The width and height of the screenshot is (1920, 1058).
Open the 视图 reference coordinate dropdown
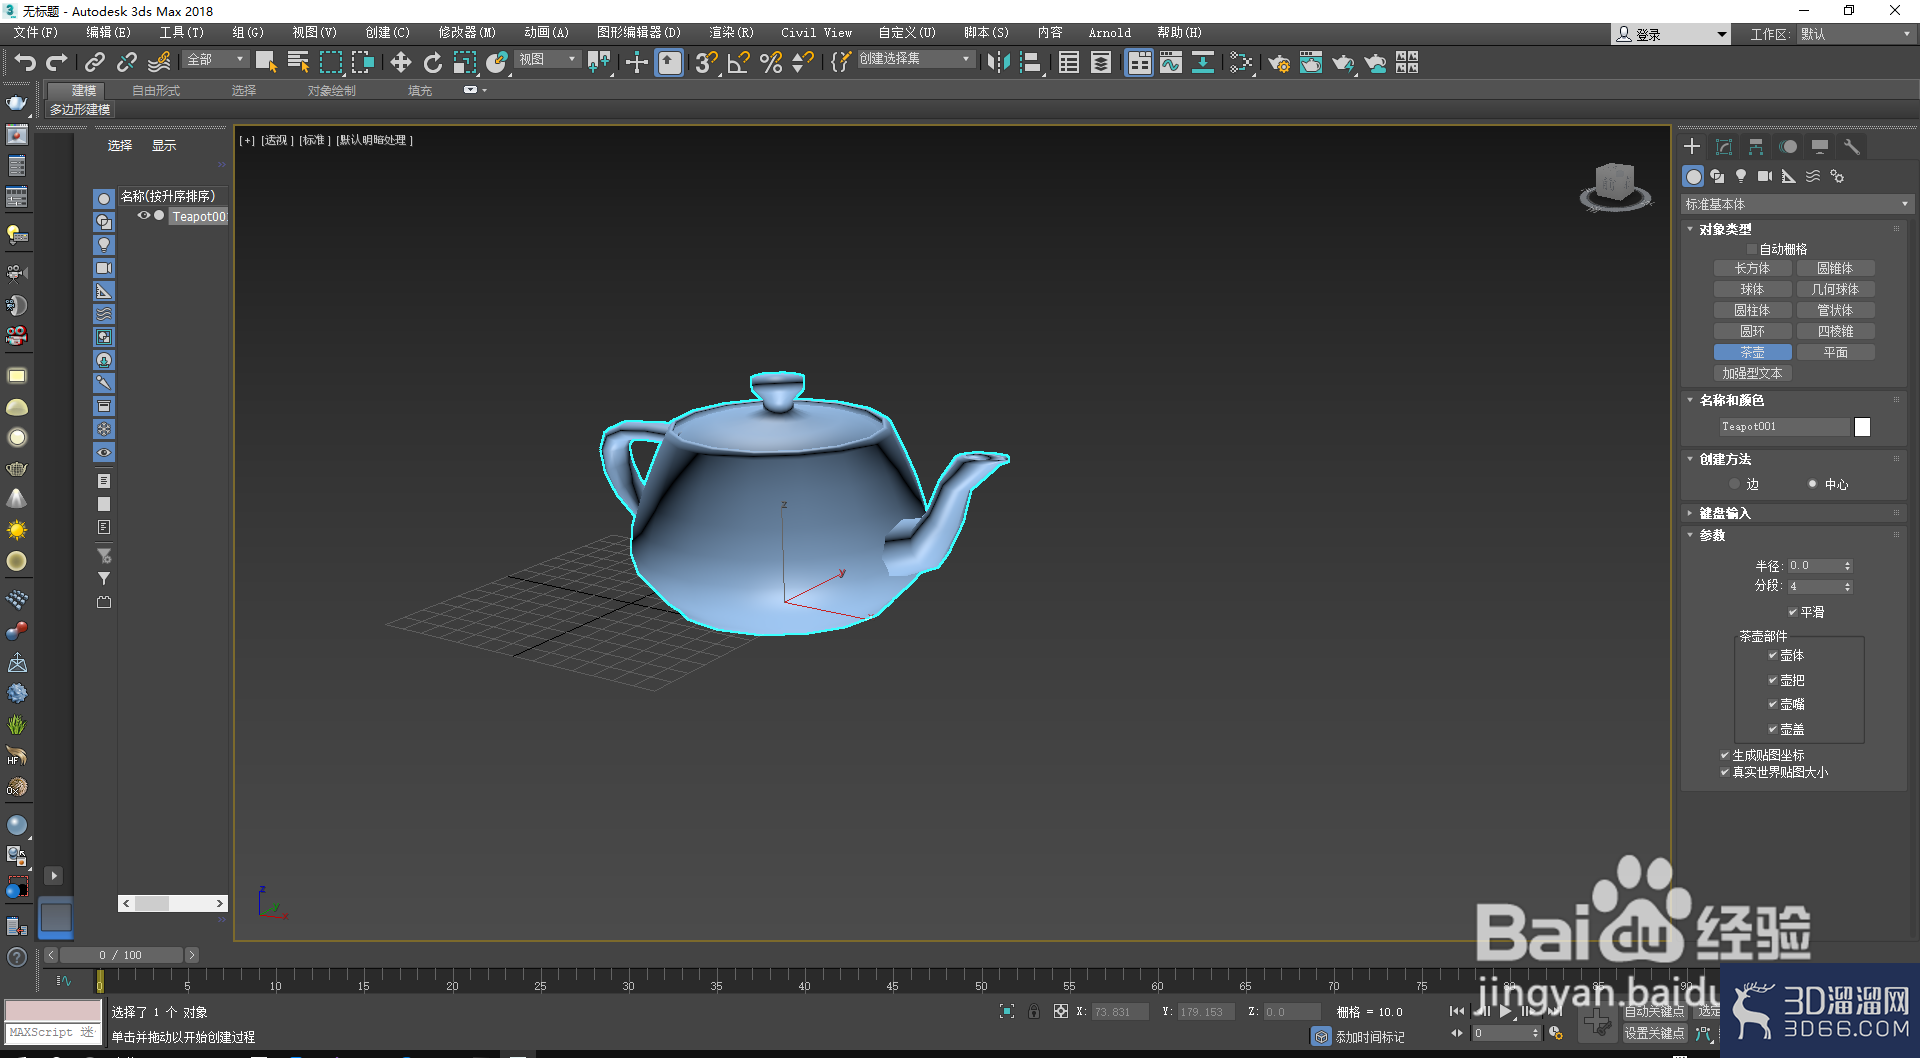point(548,60)
